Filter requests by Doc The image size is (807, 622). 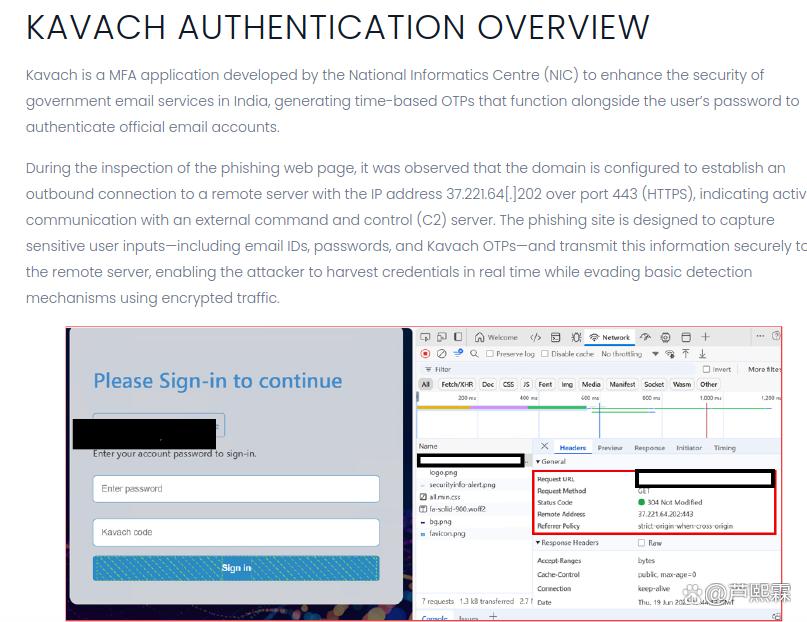[488, 384]
